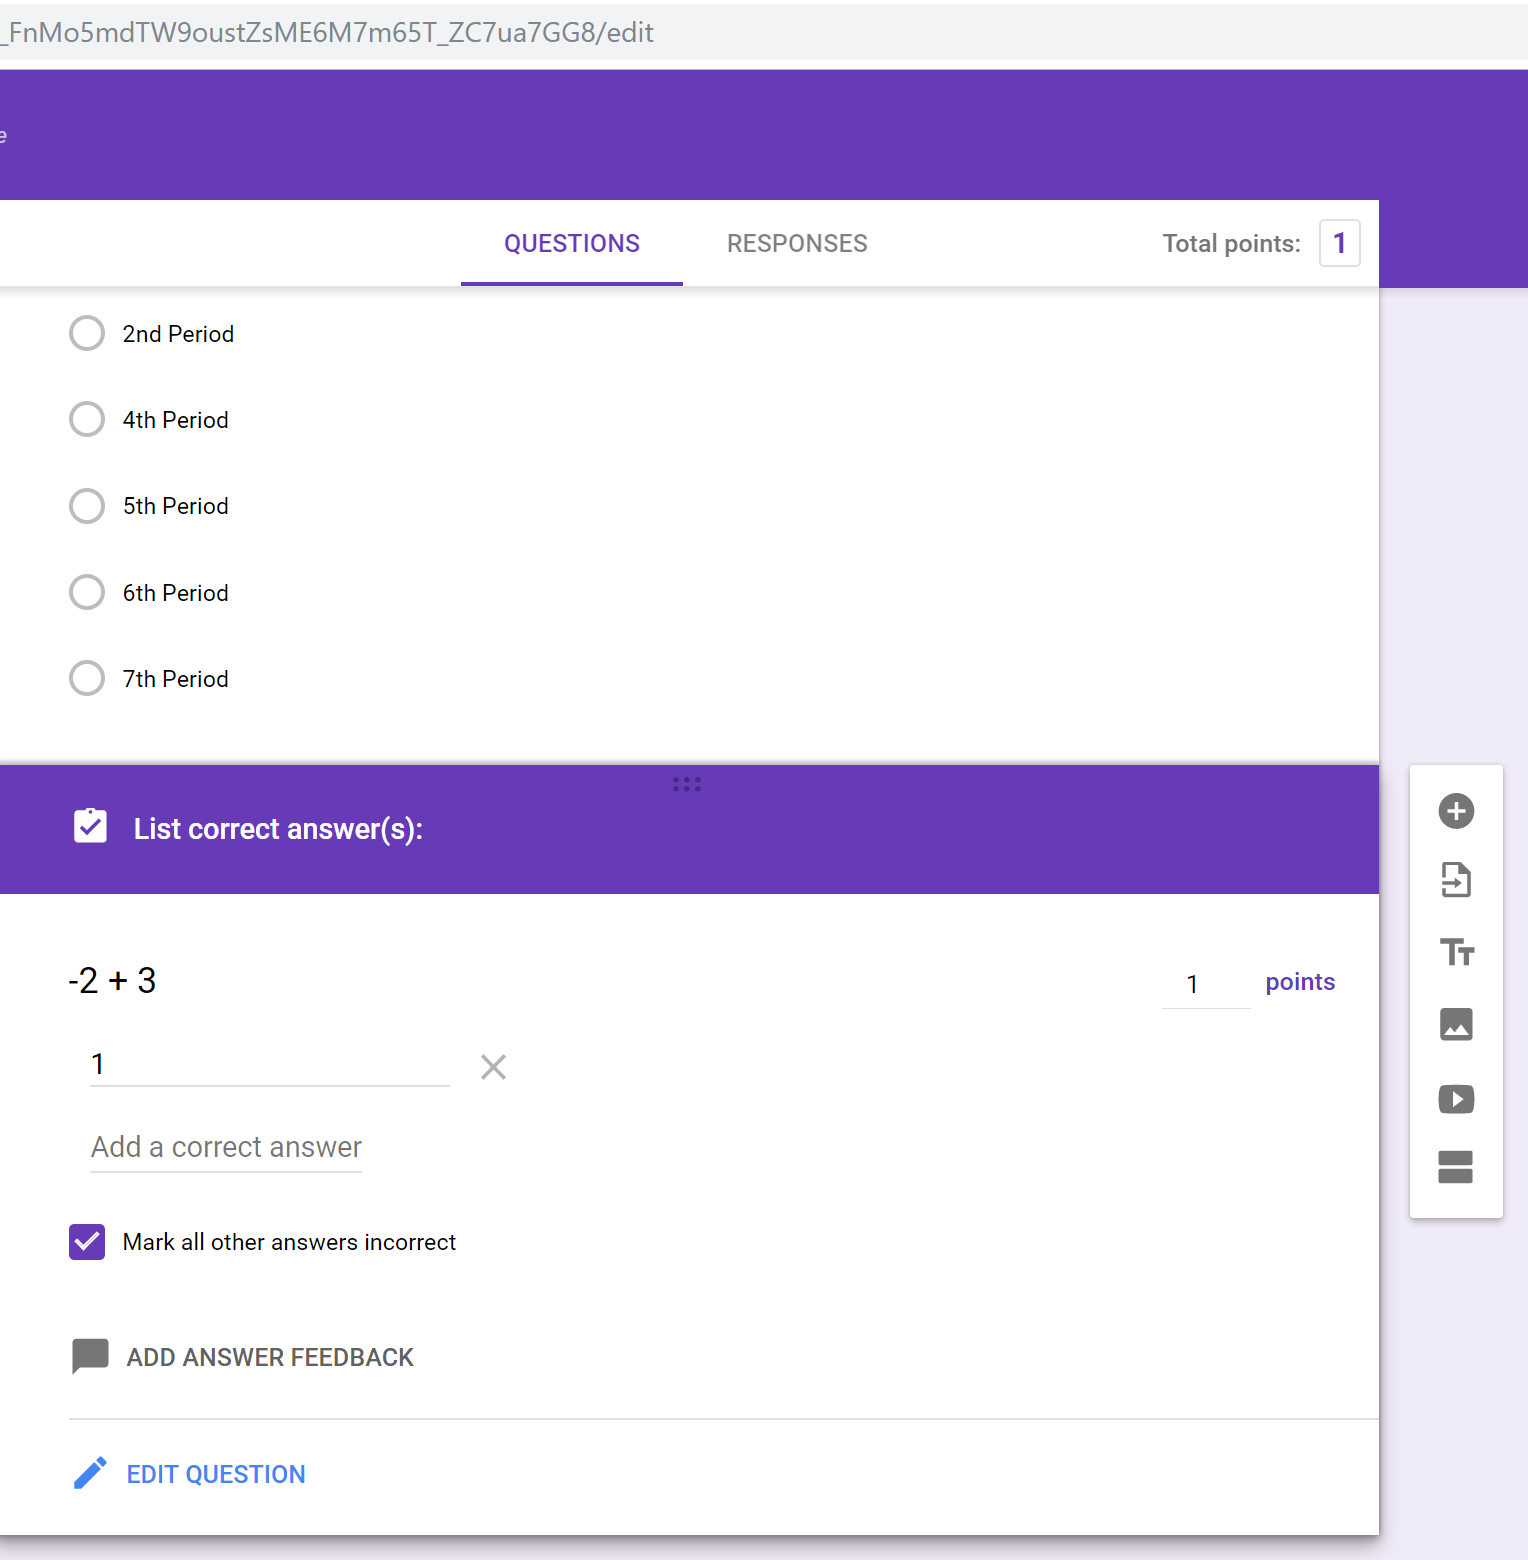The width and height of the screenshot is (1528, 1560).
Task: Add a new section using the section icon
Action: pos(1456,1167)
